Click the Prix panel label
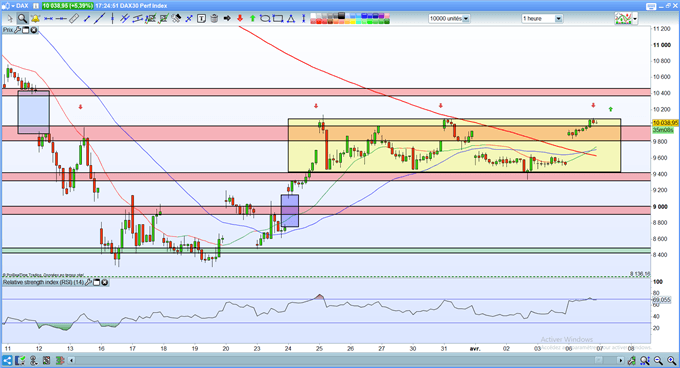 8,30
